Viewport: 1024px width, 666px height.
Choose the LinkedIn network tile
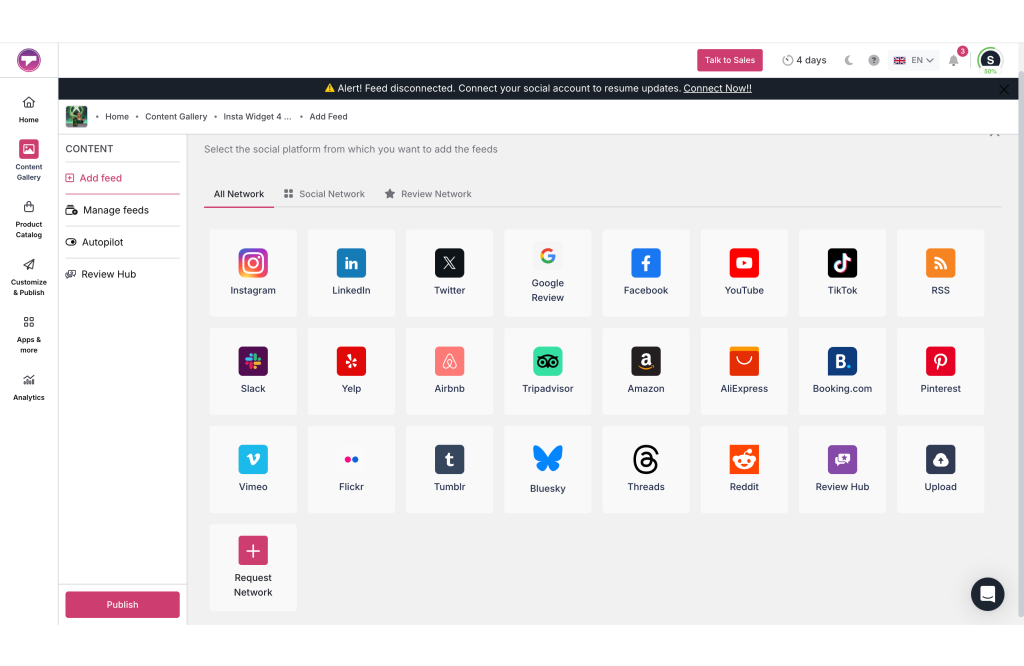pos(351,273)
